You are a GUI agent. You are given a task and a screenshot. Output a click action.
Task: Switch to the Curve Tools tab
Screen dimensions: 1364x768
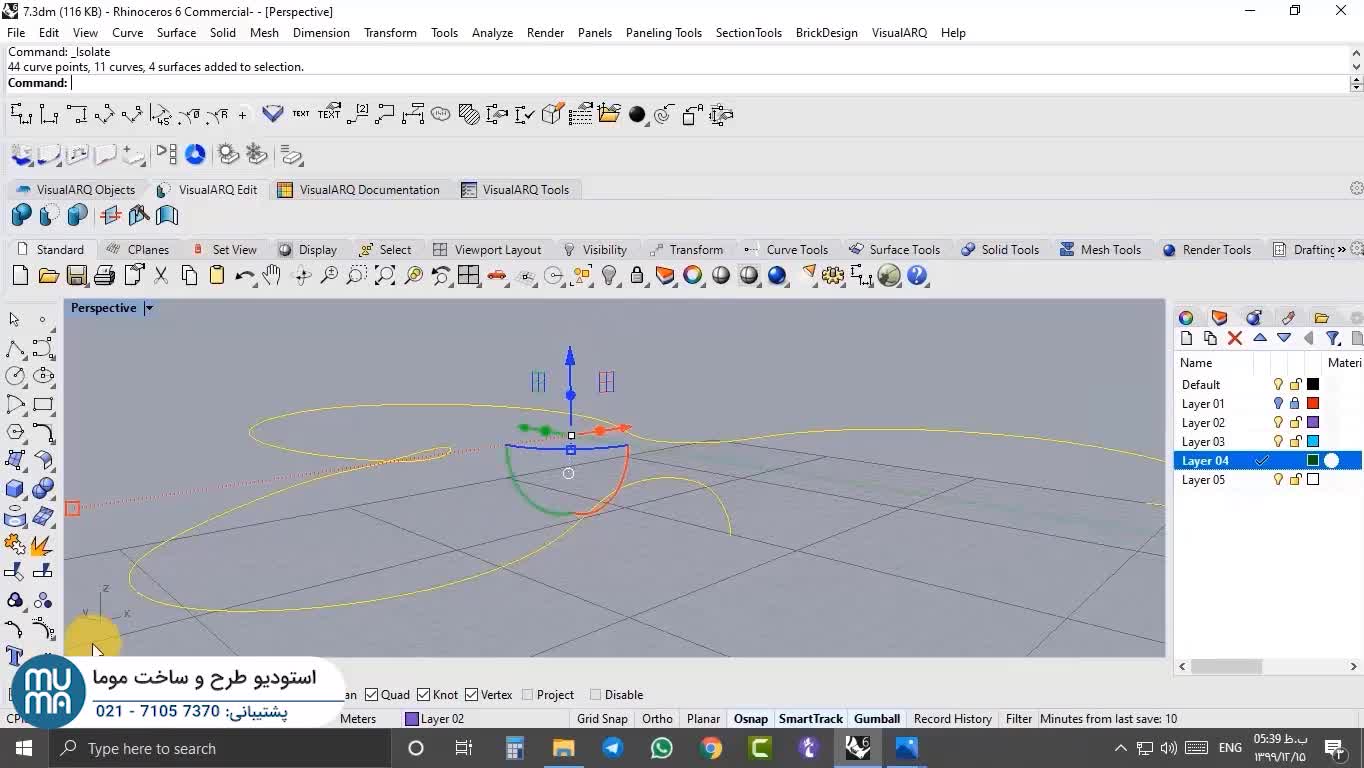click(x=796, y=250)
